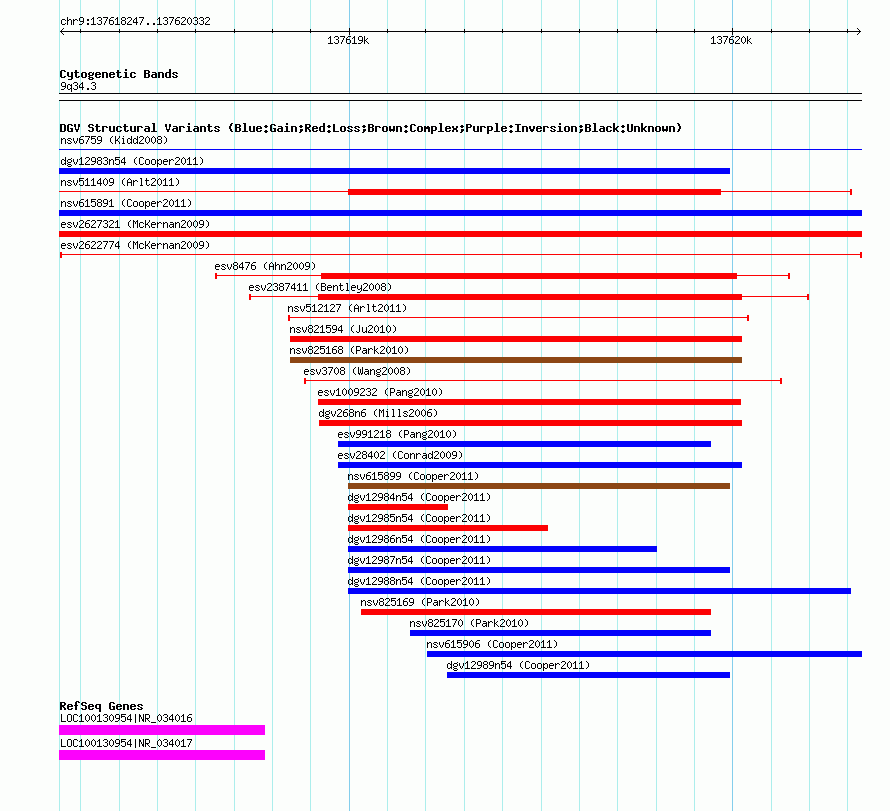The image size is (890, 811).
Task: Click the nsv821594 (Ju2010) red loss bar
Action: 516,339
